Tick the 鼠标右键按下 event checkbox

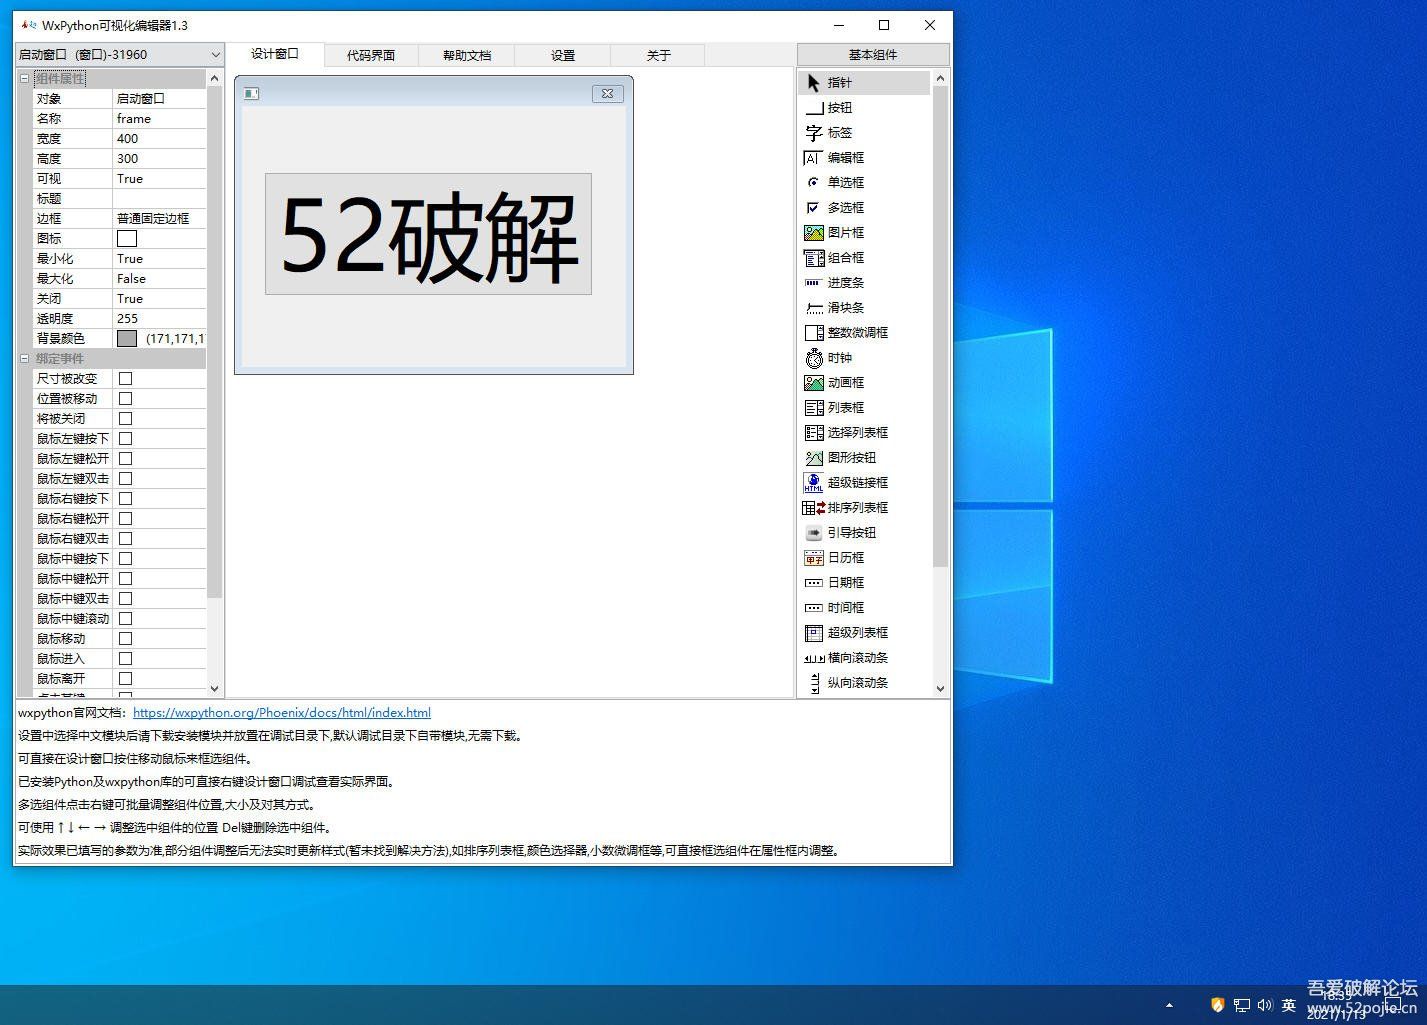point(126,499)
